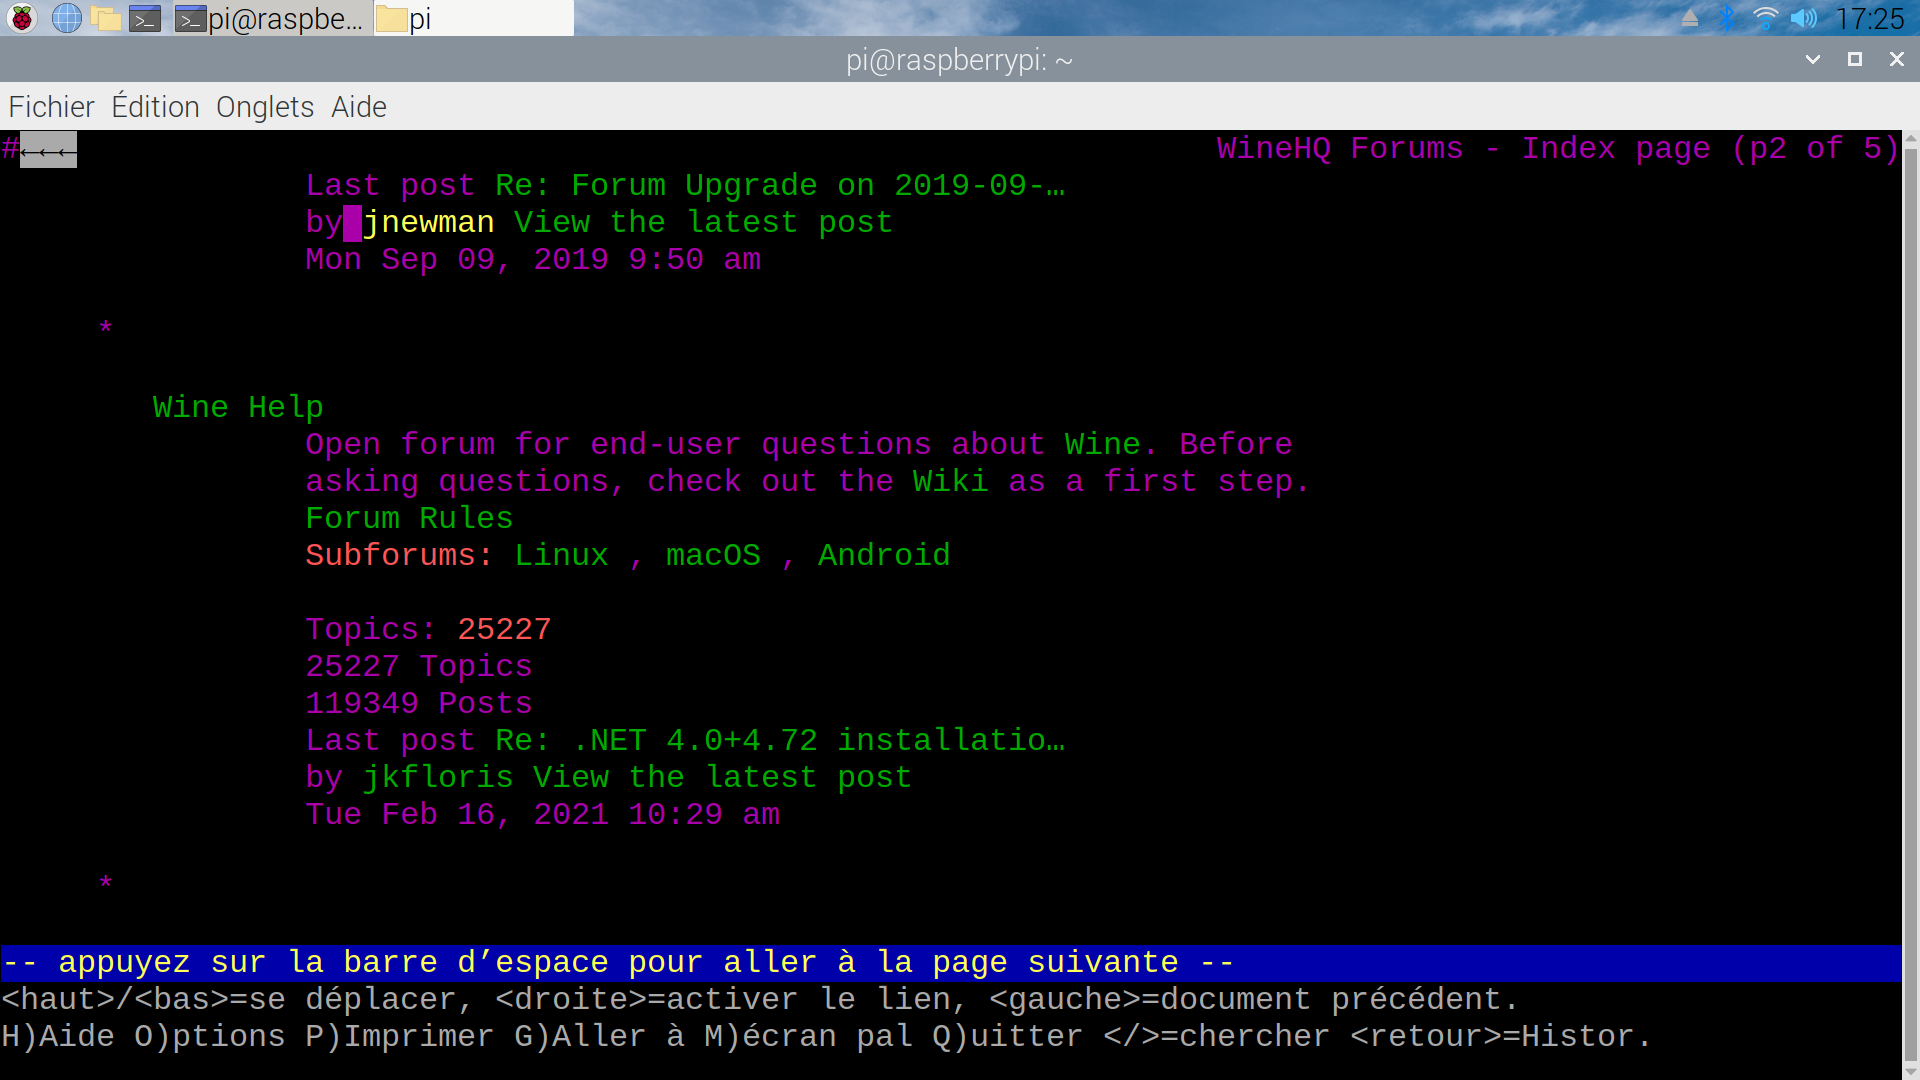Click the '119349 Posts' text

[x=419, y=703]
